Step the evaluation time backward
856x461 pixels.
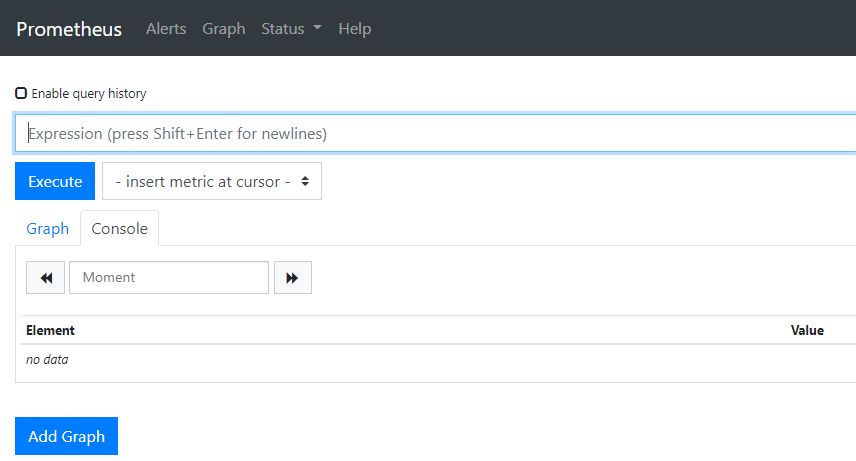click(x=45, y=278)
